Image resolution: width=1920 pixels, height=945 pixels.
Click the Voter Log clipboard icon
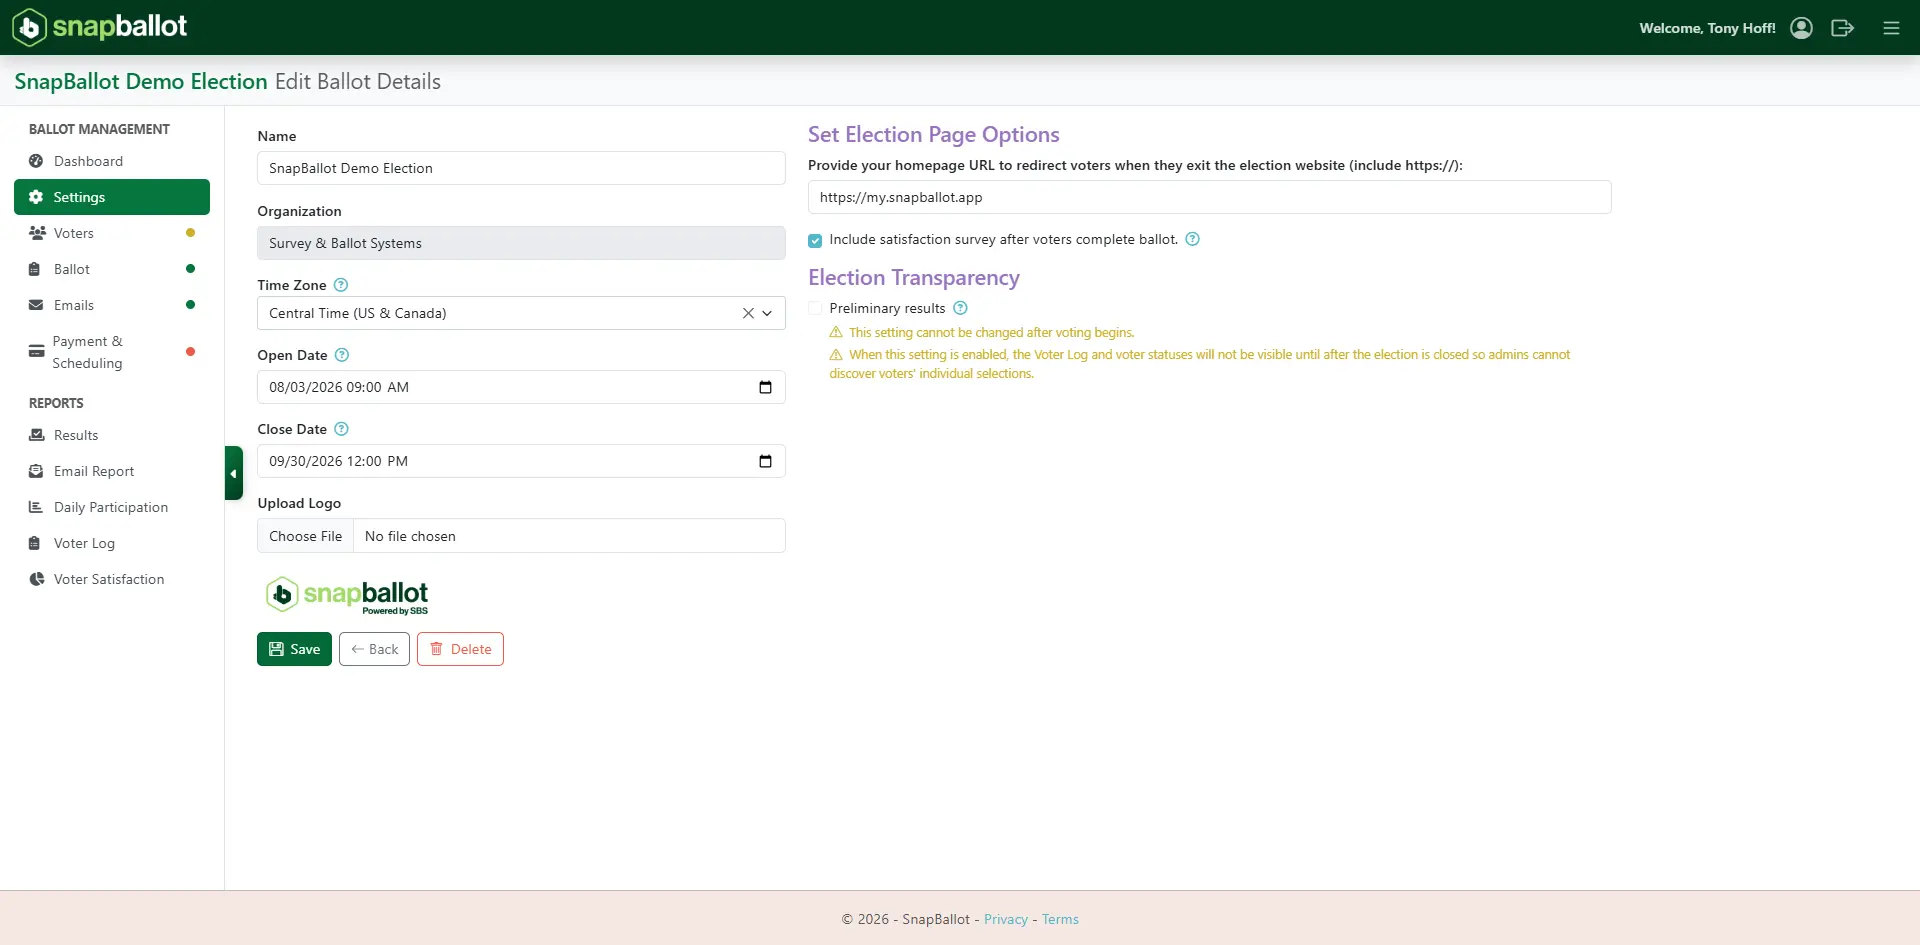coord(35,543)
